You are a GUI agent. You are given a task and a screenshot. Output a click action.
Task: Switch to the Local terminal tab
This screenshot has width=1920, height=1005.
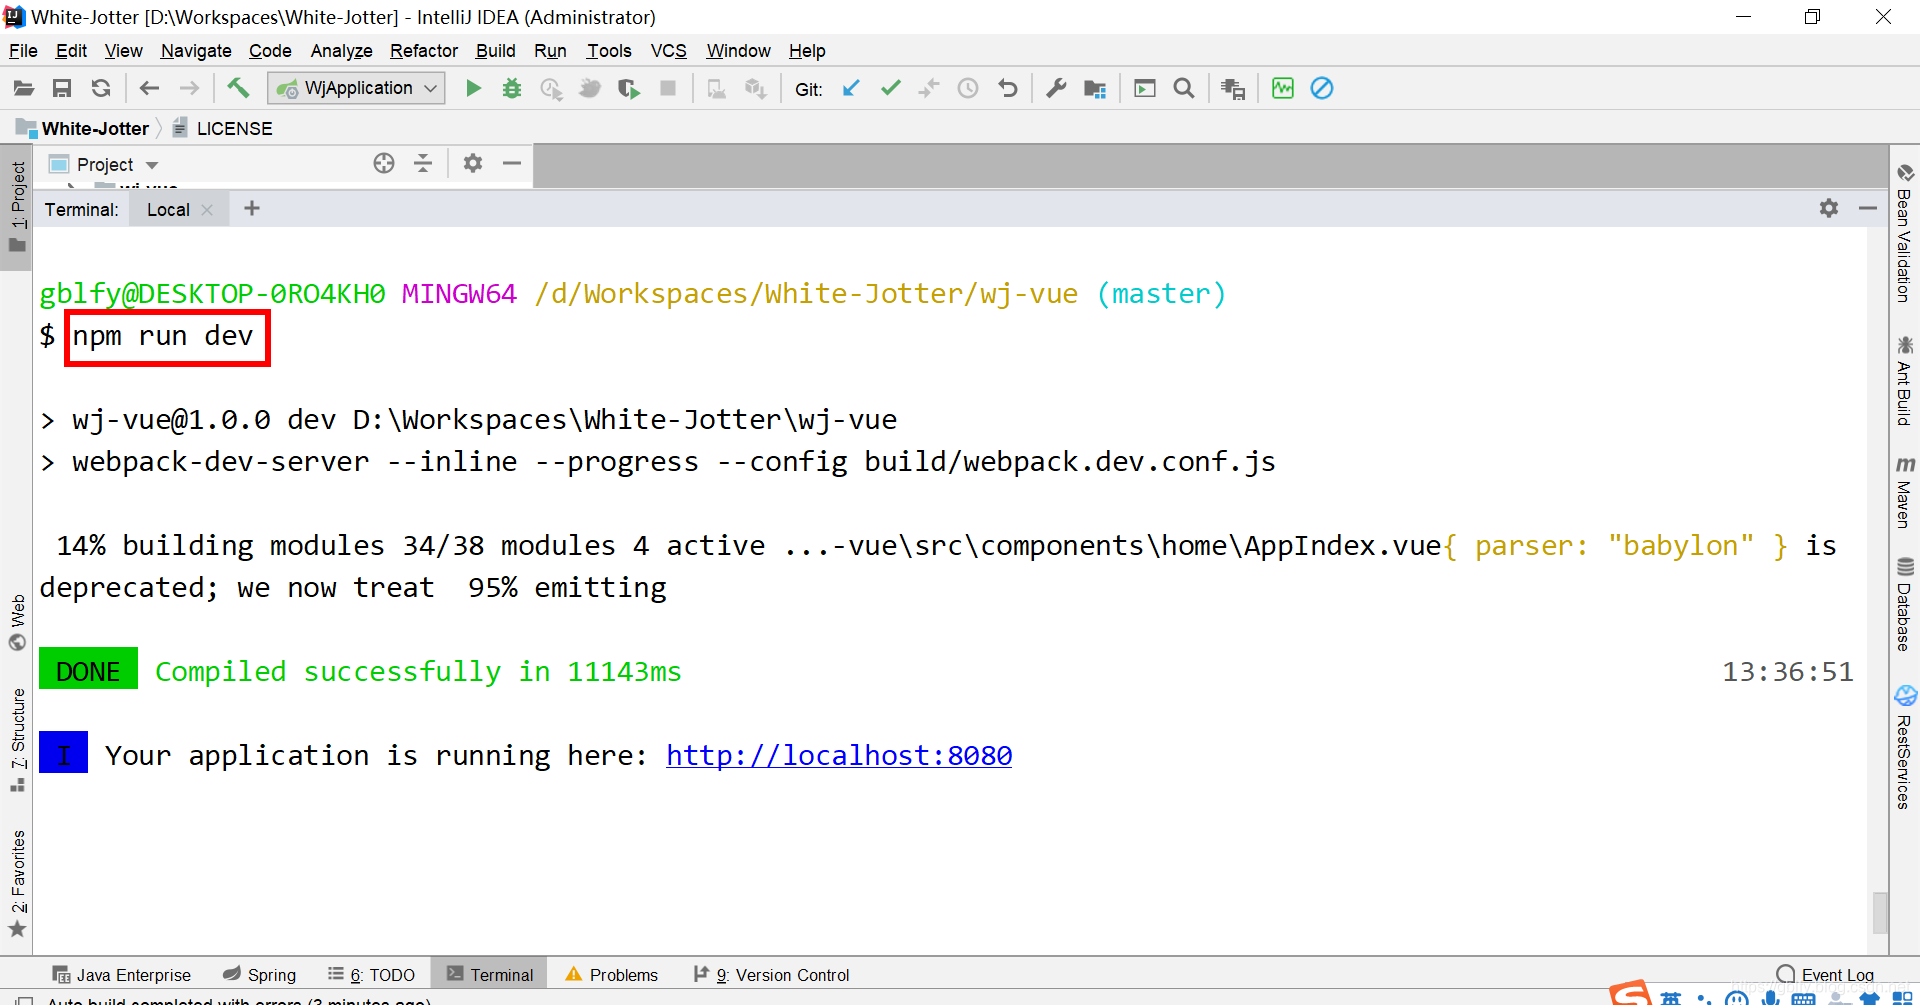168,210
